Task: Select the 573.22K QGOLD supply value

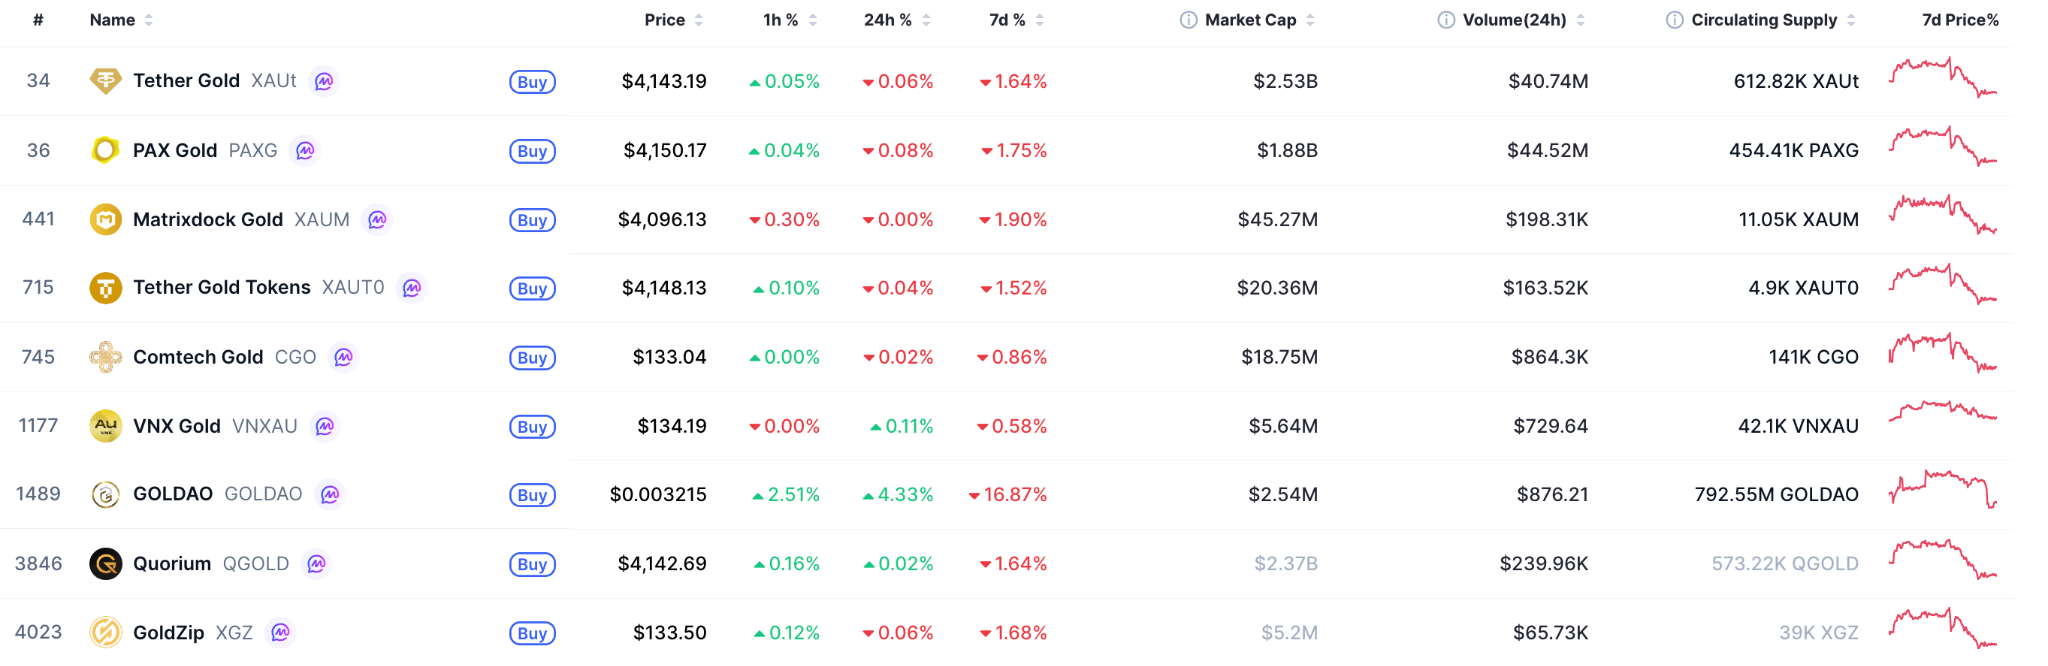Action: click(1785, 564)
